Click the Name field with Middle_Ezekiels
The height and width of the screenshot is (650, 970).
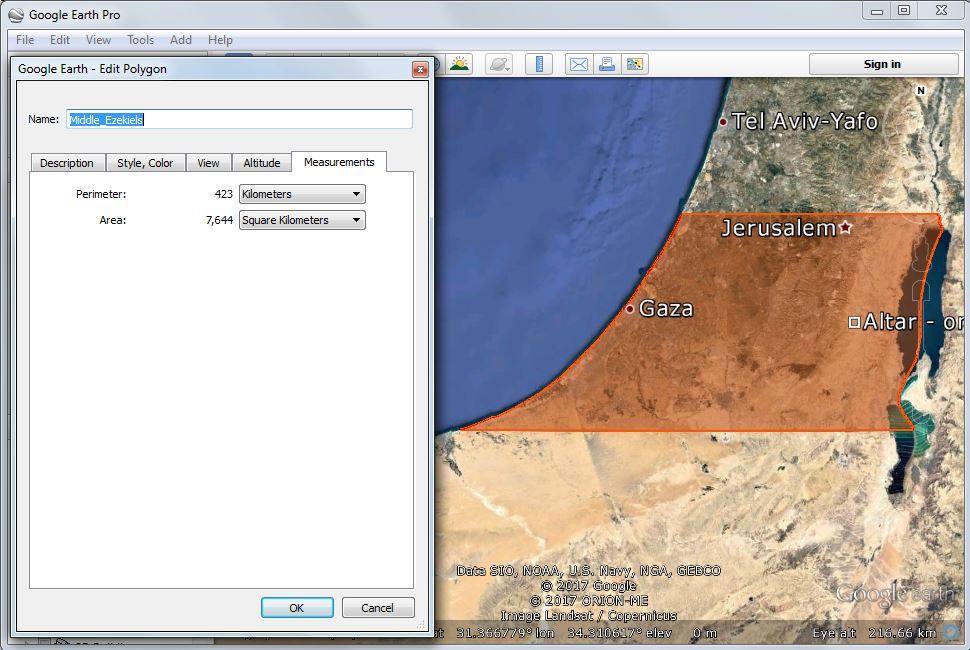coord(239,119)
